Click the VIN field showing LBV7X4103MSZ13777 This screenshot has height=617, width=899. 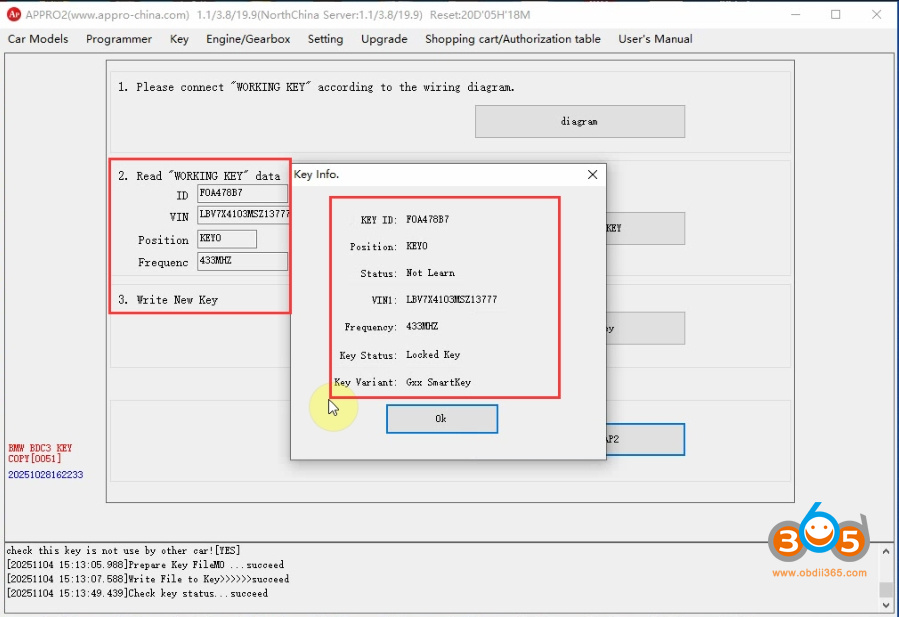point(241,216)
